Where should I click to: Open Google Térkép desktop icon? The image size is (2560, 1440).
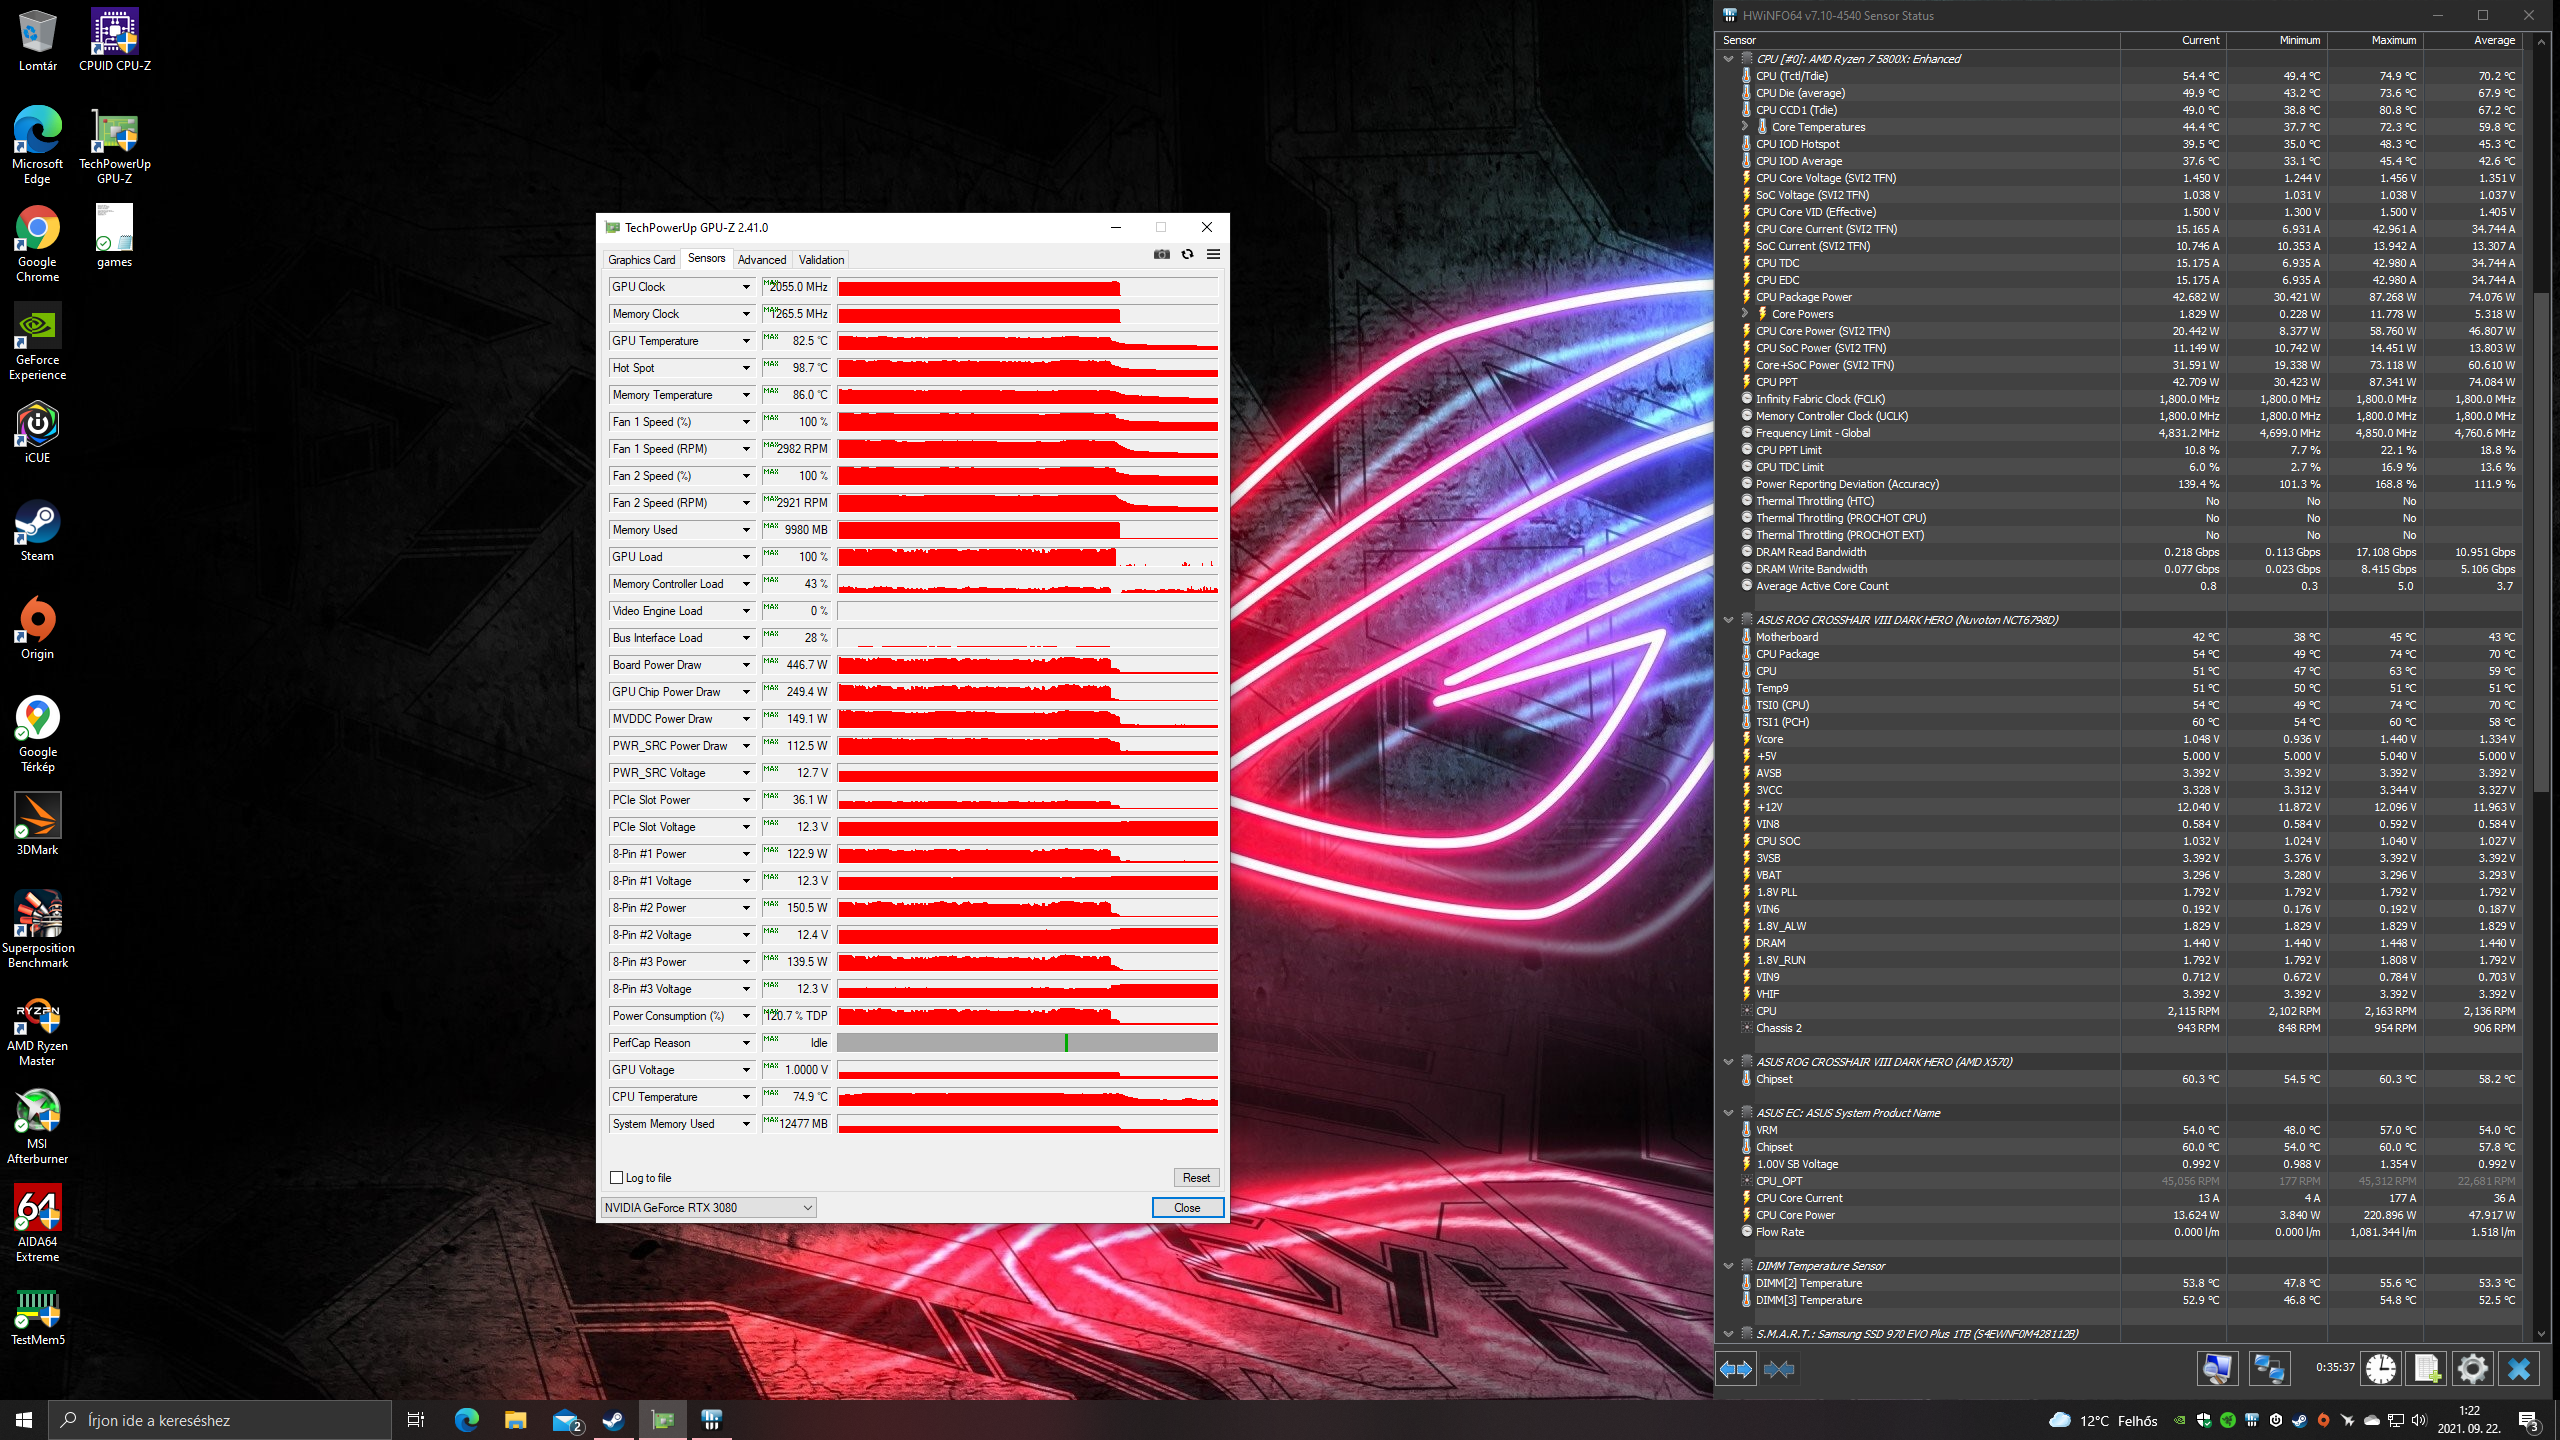38,734
